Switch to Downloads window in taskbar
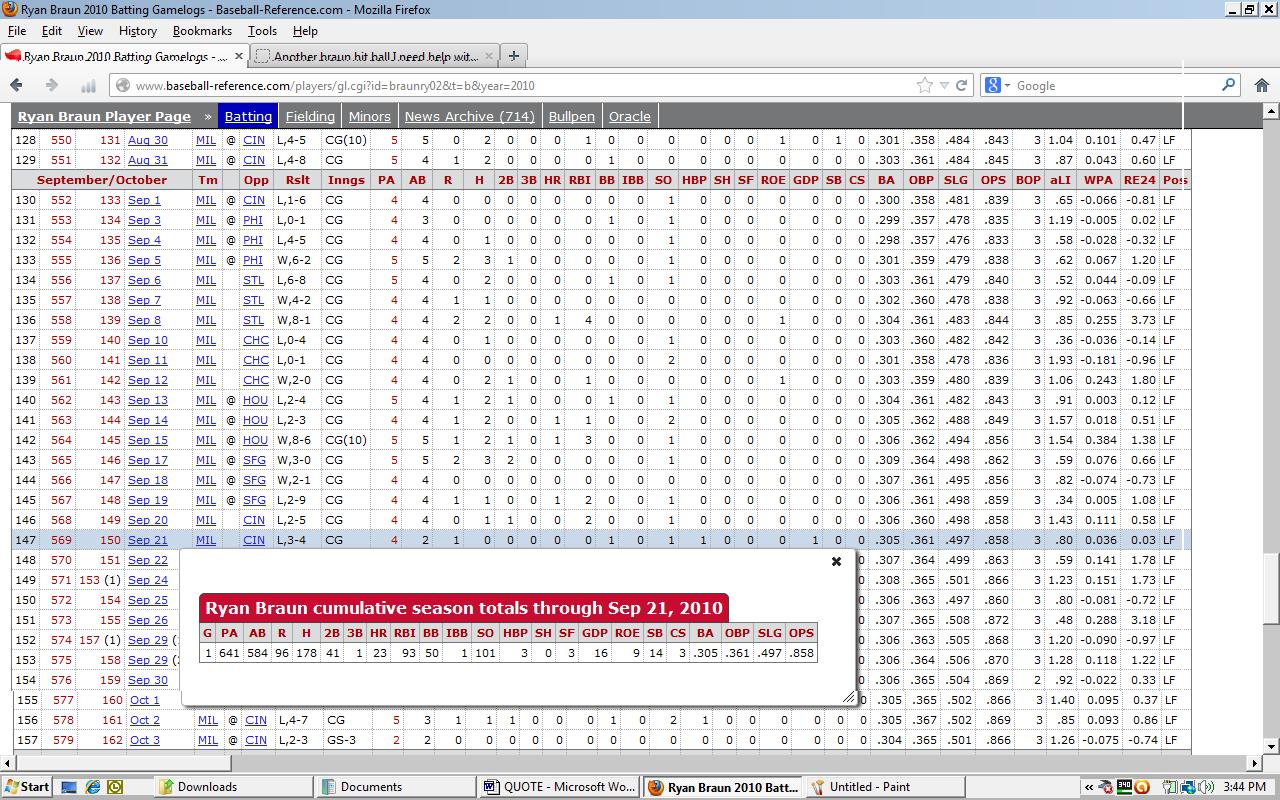Screen dimensions: 1280x800 pyautogui.click(x=232, y=787)
